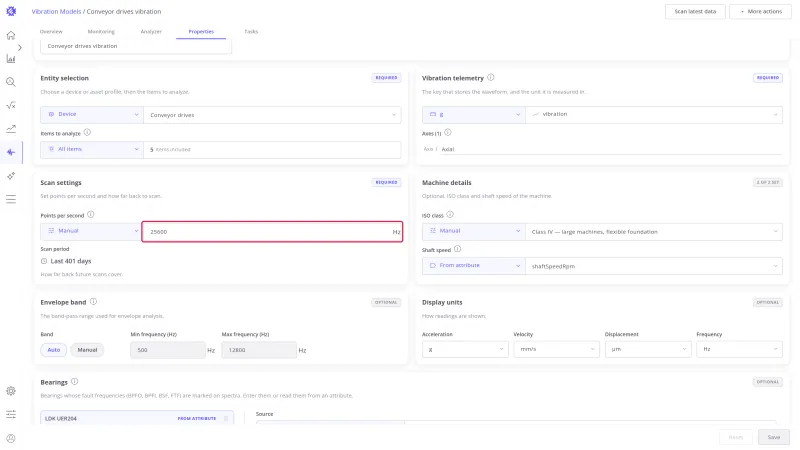Open the user account icon at bottom
The width and height of the screenshot is (800, 450).
(11, 438)
